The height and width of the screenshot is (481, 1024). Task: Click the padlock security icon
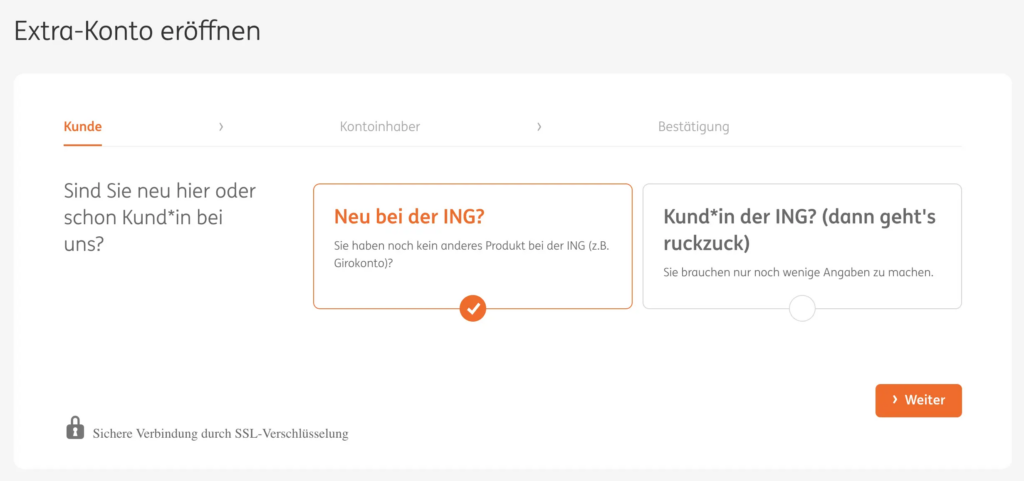[x=75, y=428]
